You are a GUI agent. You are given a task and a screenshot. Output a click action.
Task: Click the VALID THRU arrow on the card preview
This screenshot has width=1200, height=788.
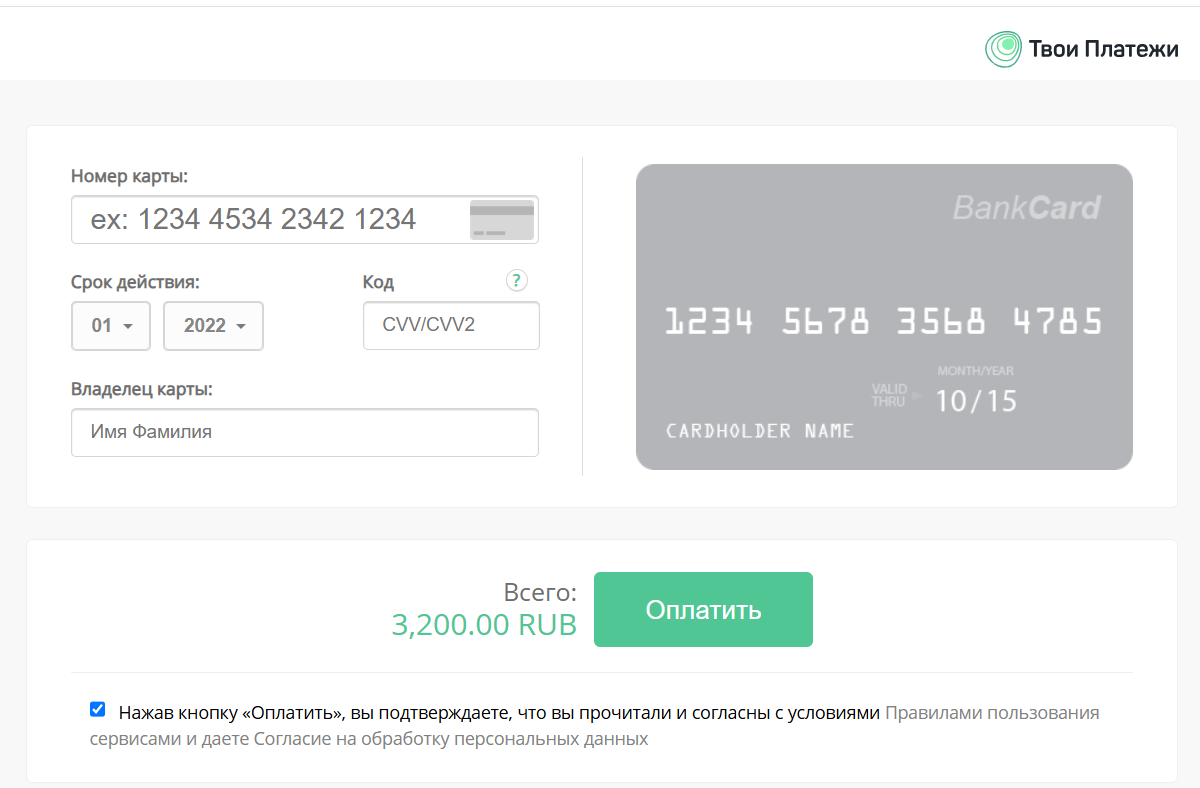tap(917, 395)
